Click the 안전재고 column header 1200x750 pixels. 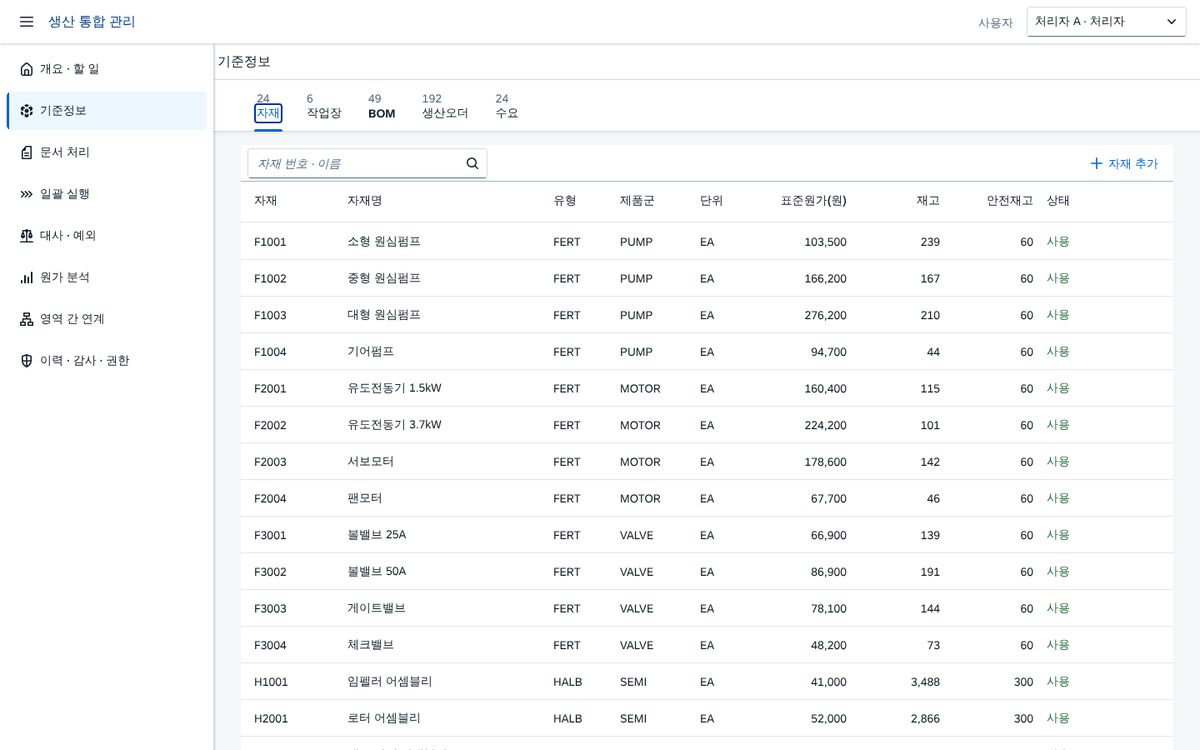[x=1010, y=201]
